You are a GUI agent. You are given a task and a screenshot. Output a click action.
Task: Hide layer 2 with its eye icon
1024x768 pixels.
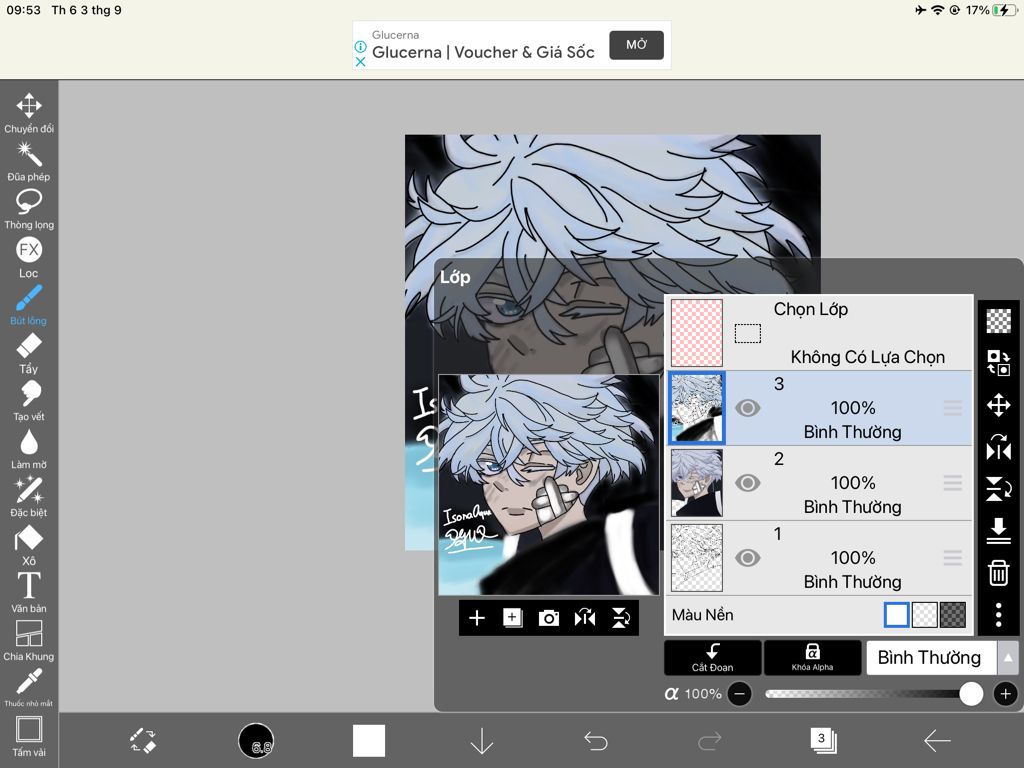pyautogui.click(x=748, y=483)
